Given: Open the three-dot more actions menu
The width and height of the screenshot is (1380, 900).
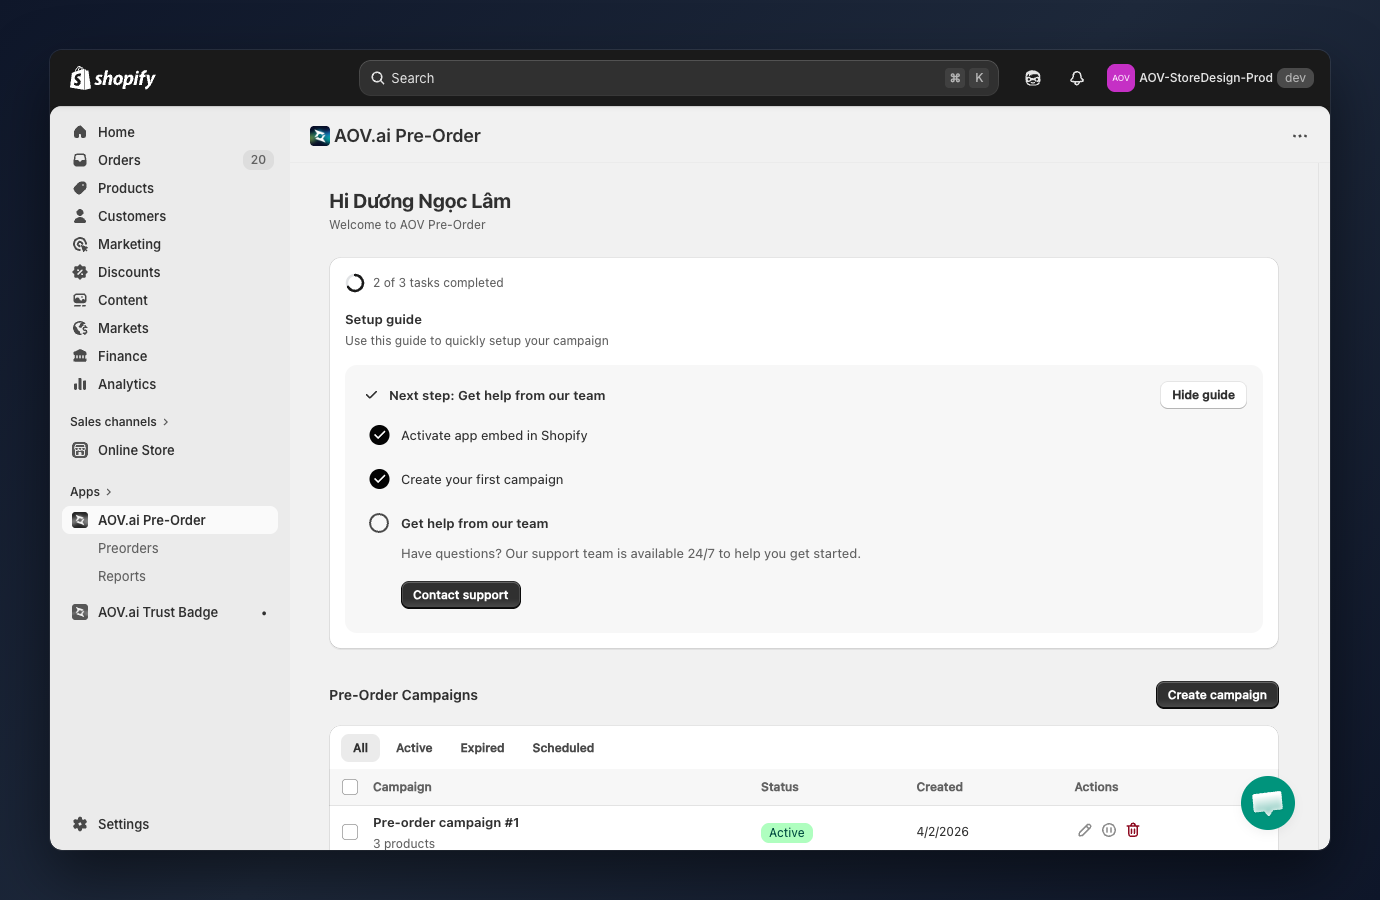Looking at the screenshot, I should click(x=1300, y=136).
